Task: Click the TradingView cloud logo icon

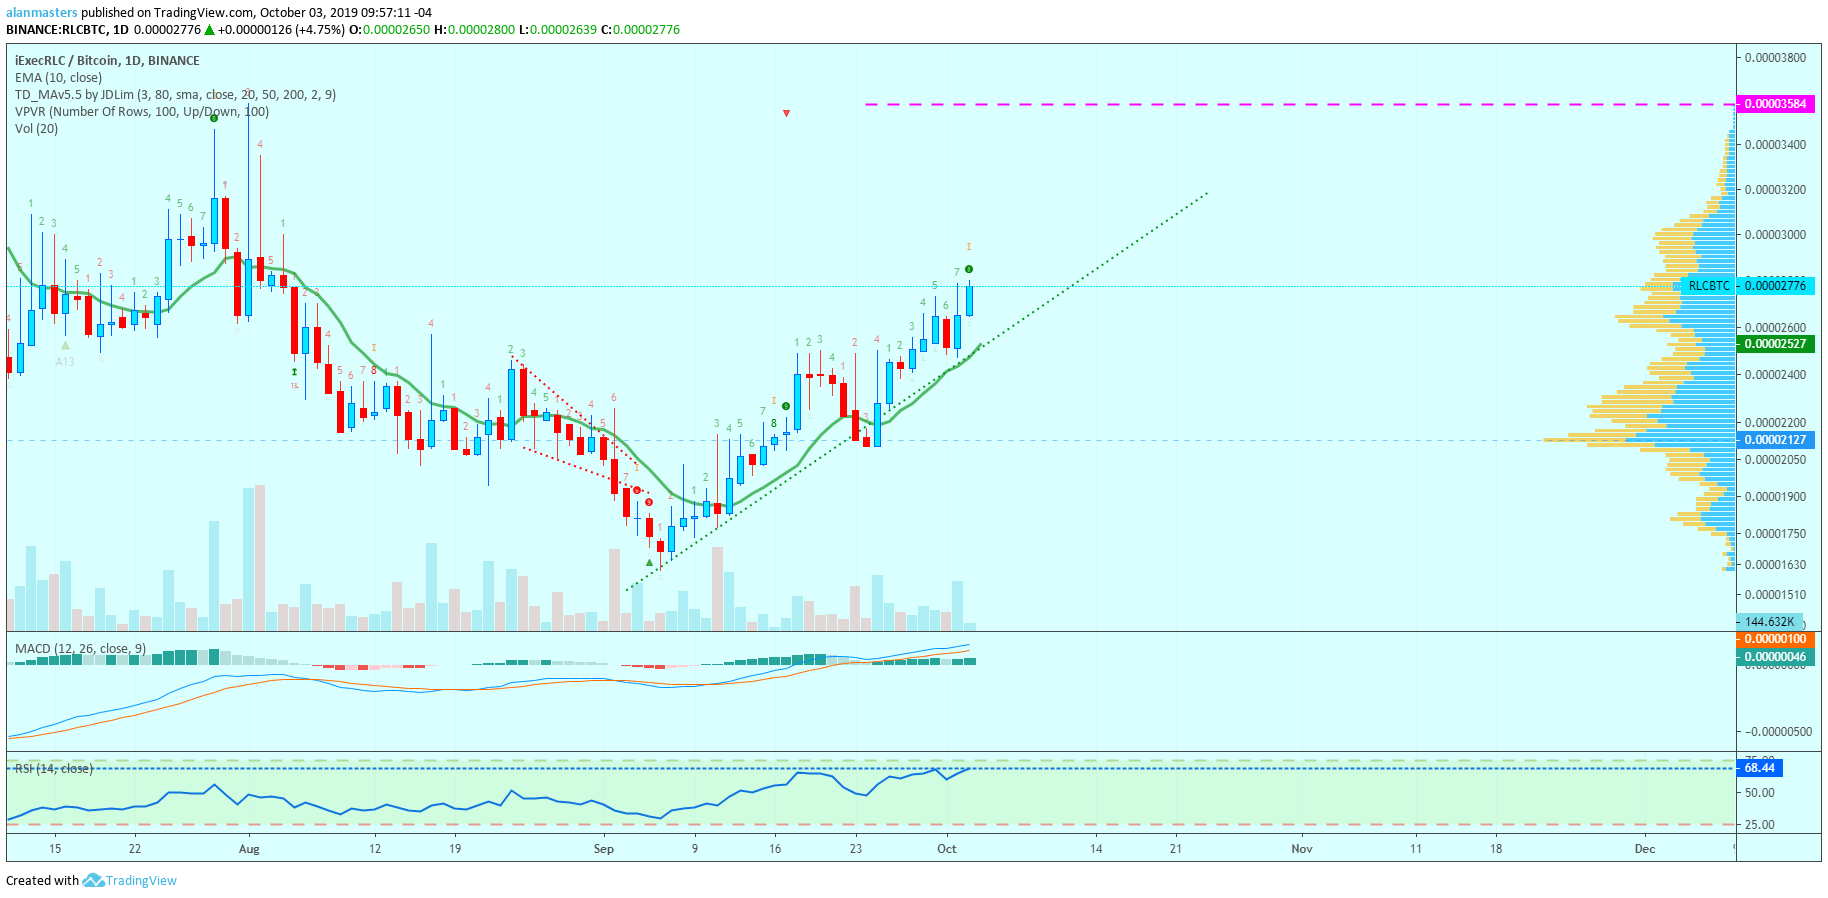Action: tap(93, 880)
